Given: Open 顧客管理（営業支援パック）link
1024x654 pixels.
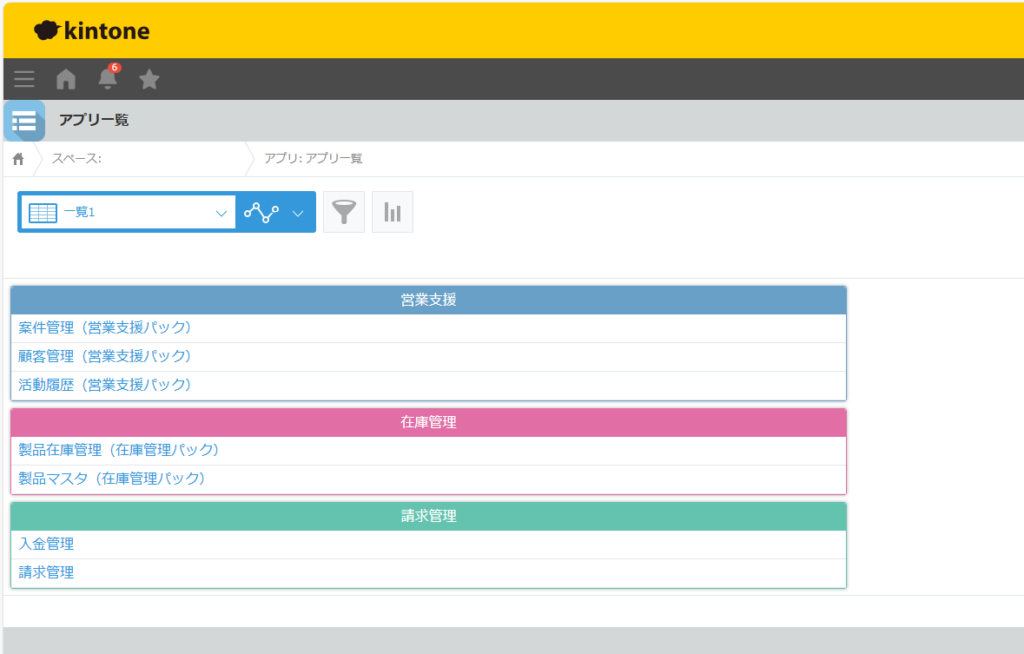Looking at the screenshot, I should [x=104, y=356].
